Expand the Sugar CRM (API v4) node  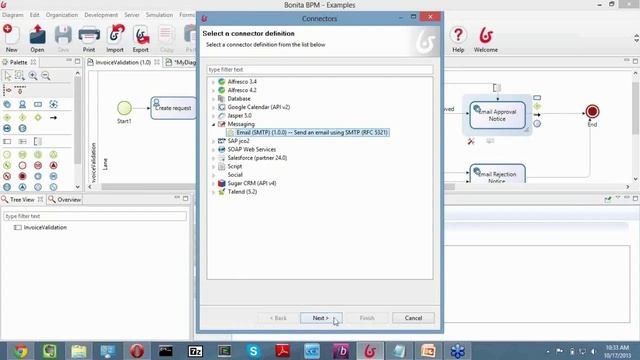point(213,184)
